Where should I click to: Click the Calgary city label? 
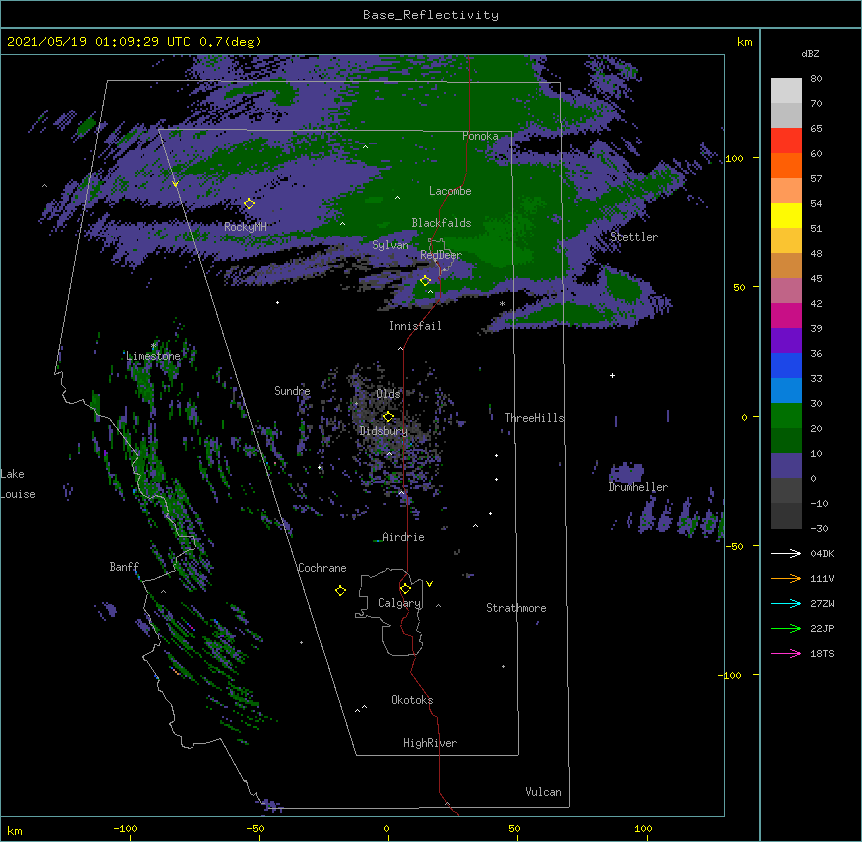(399, 603)
